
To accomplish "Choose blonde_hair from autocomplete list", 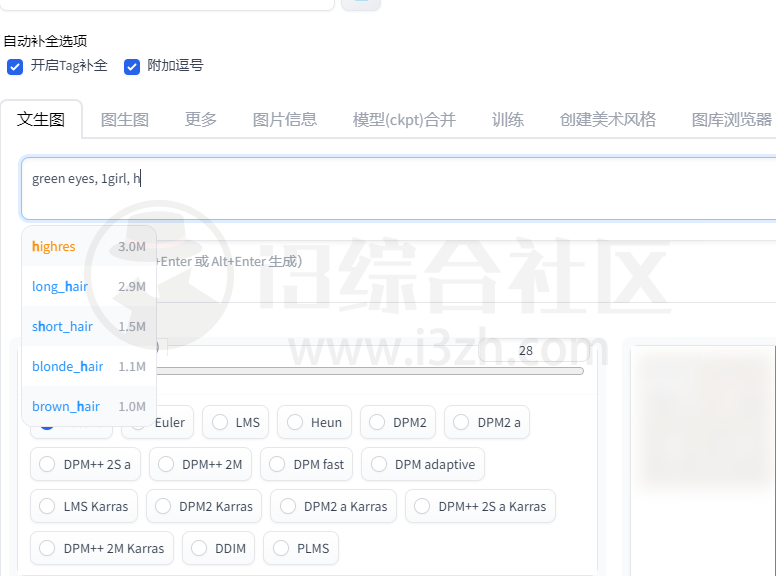I will click(x=89, y=367).
